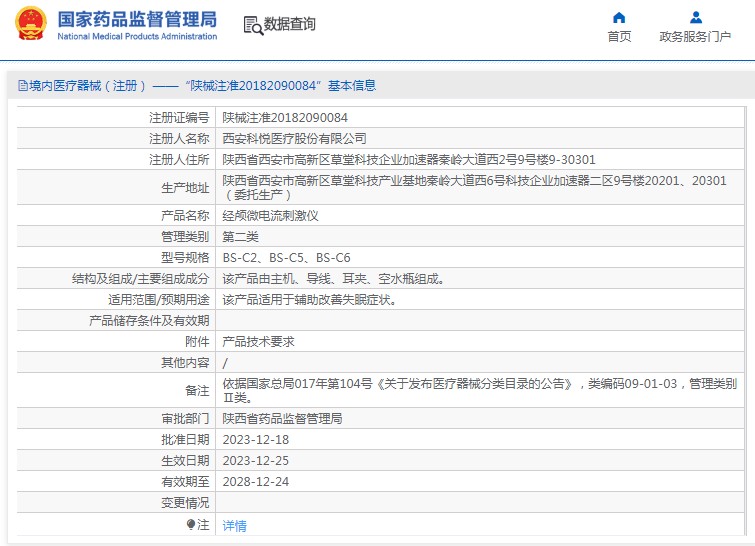Select 陕西省药品监督管理局 approval department

(282, 418)
